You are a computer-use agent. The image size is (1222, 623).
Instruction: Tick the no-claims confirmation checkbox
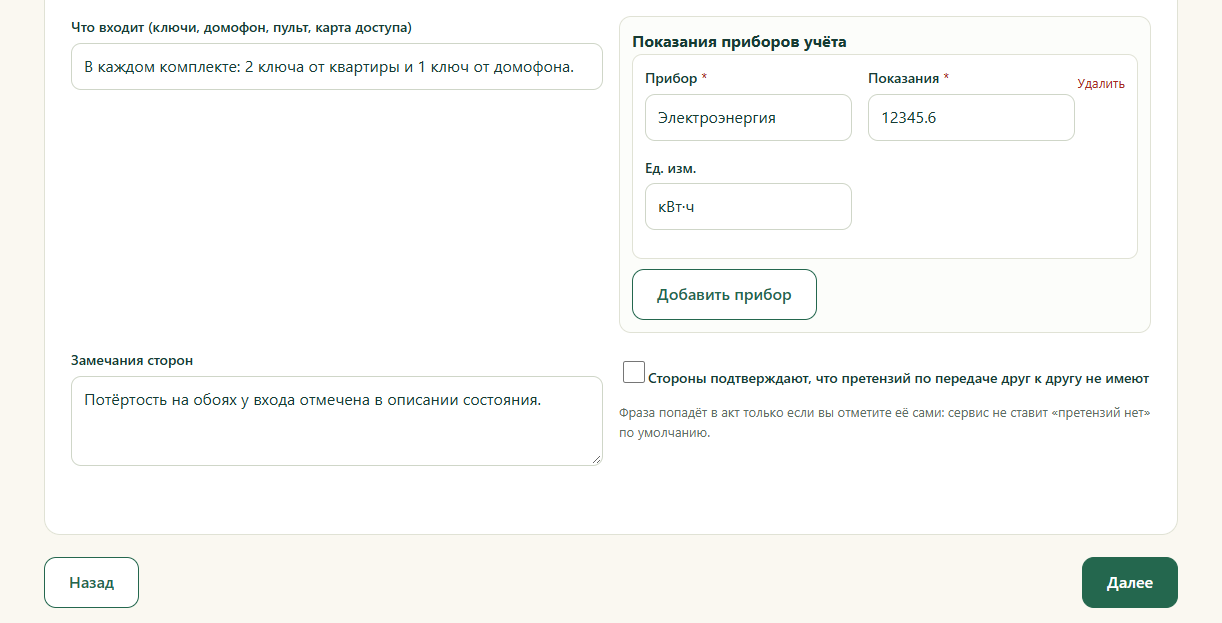634,372
